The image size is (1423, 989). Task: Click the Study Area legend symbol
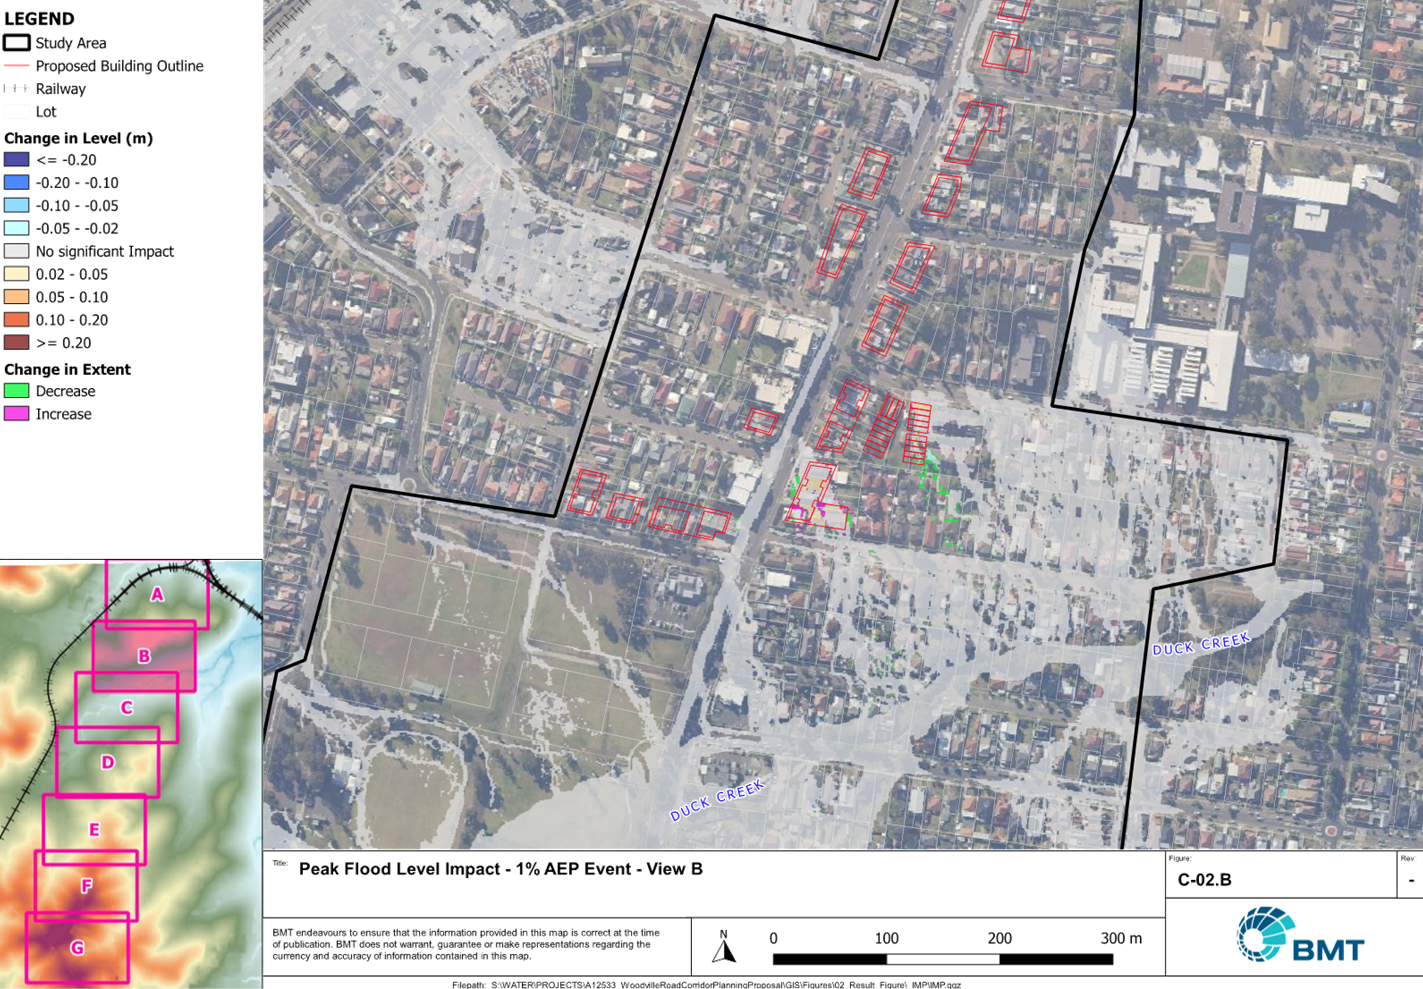16,43
